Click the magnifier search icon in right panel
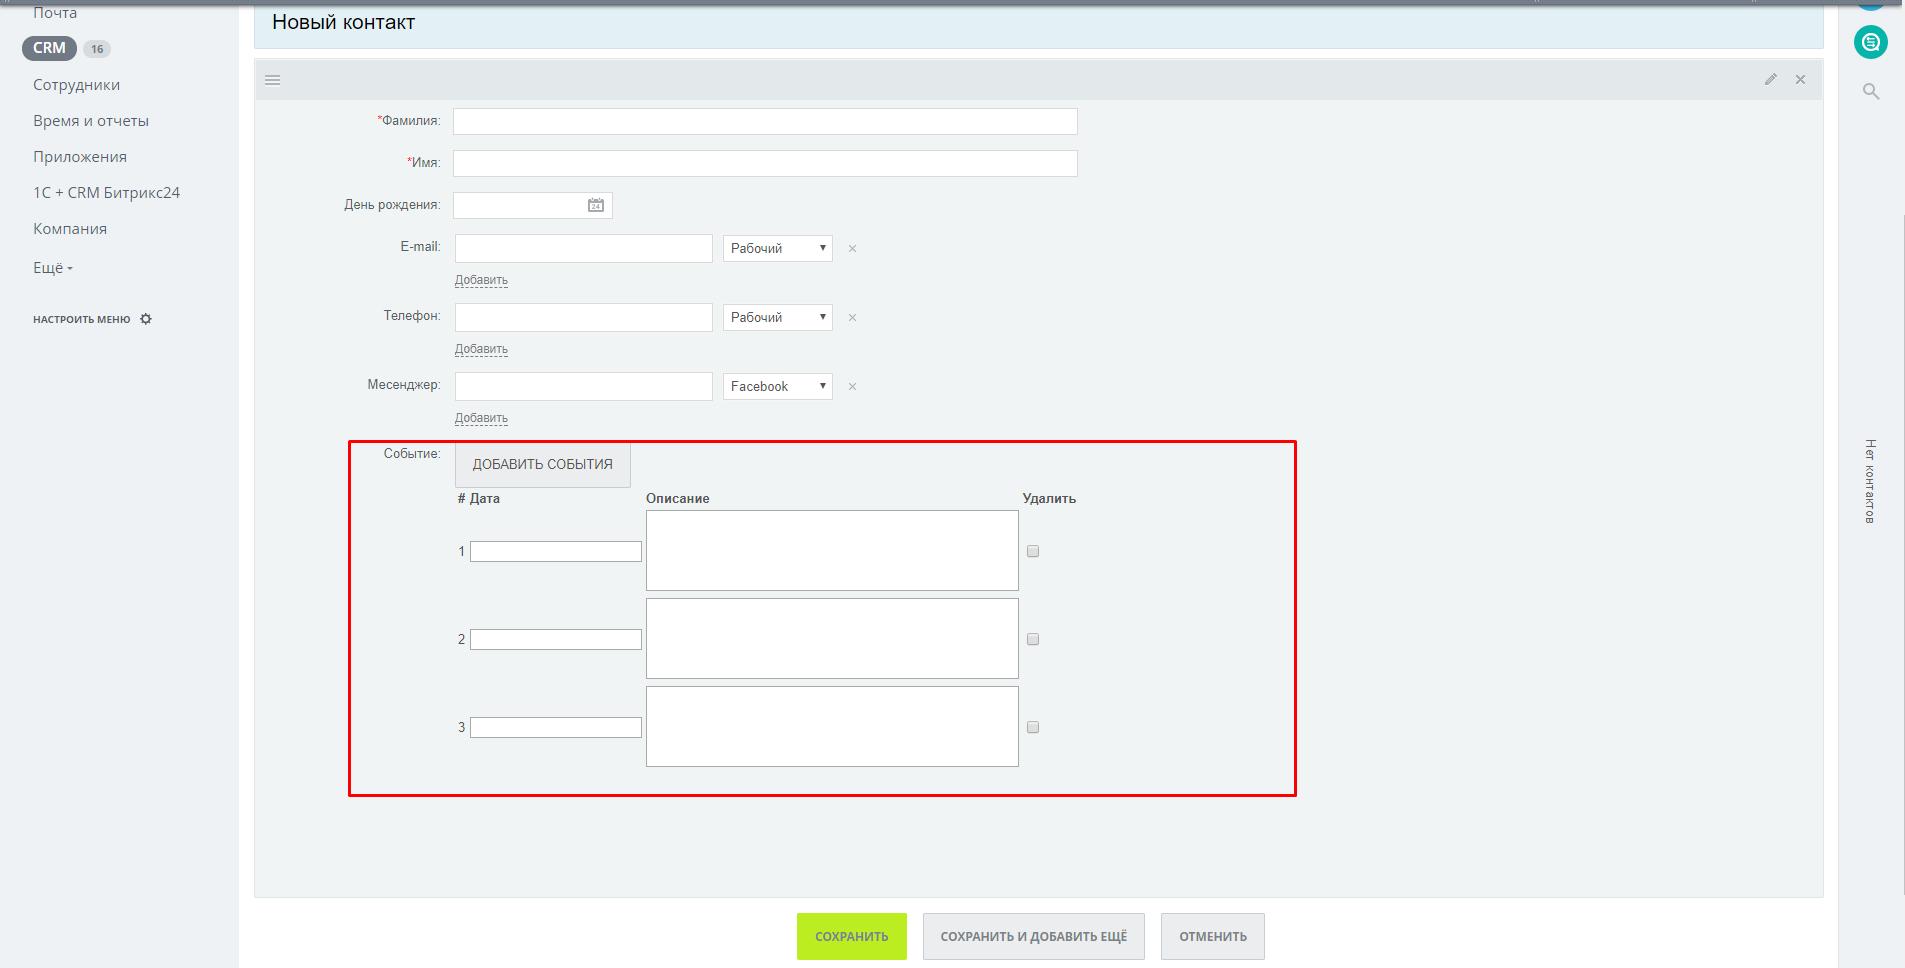The image size is (1905, 968). (1870, 92)
